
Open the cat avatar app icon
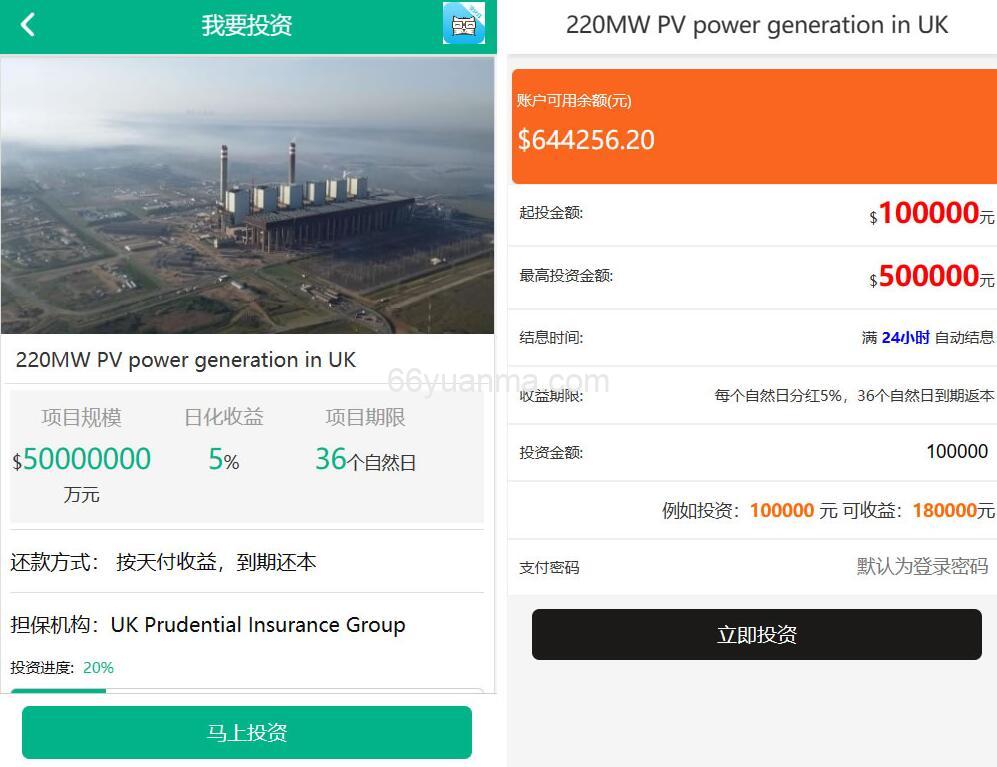(466, 23)
